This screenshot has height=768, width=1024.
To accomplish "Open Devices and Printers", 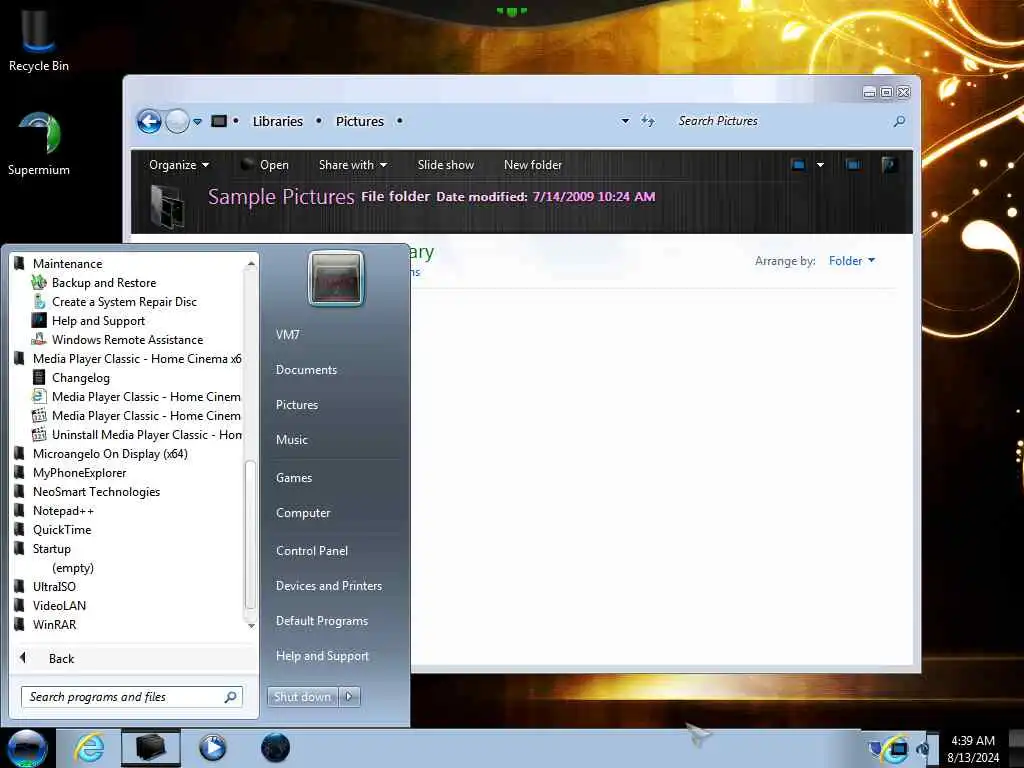I will 328,586.
